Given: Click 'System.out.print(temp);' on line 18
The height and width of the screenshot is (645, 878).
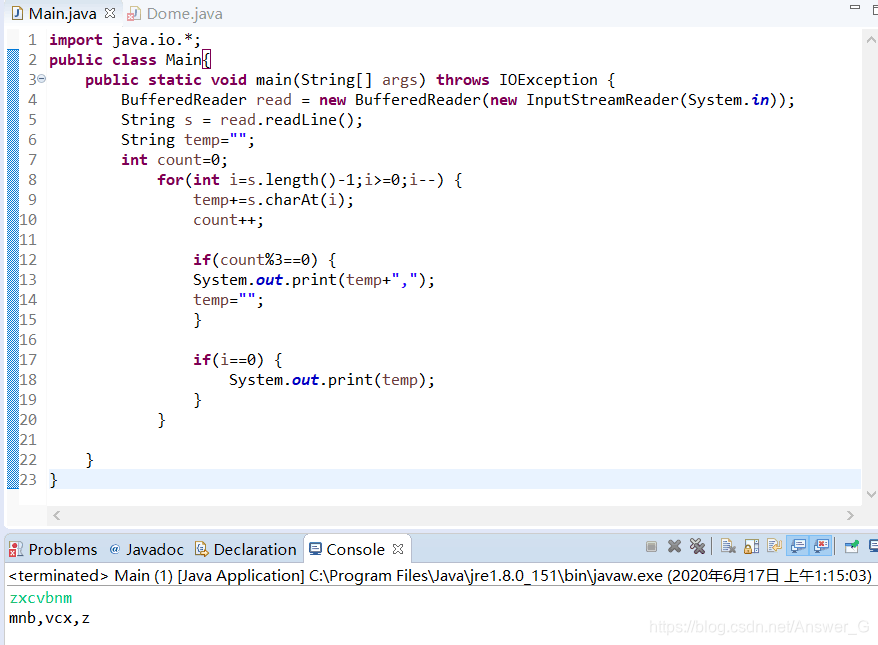Looking at the screenshot, I should click(x=331, y=380).
